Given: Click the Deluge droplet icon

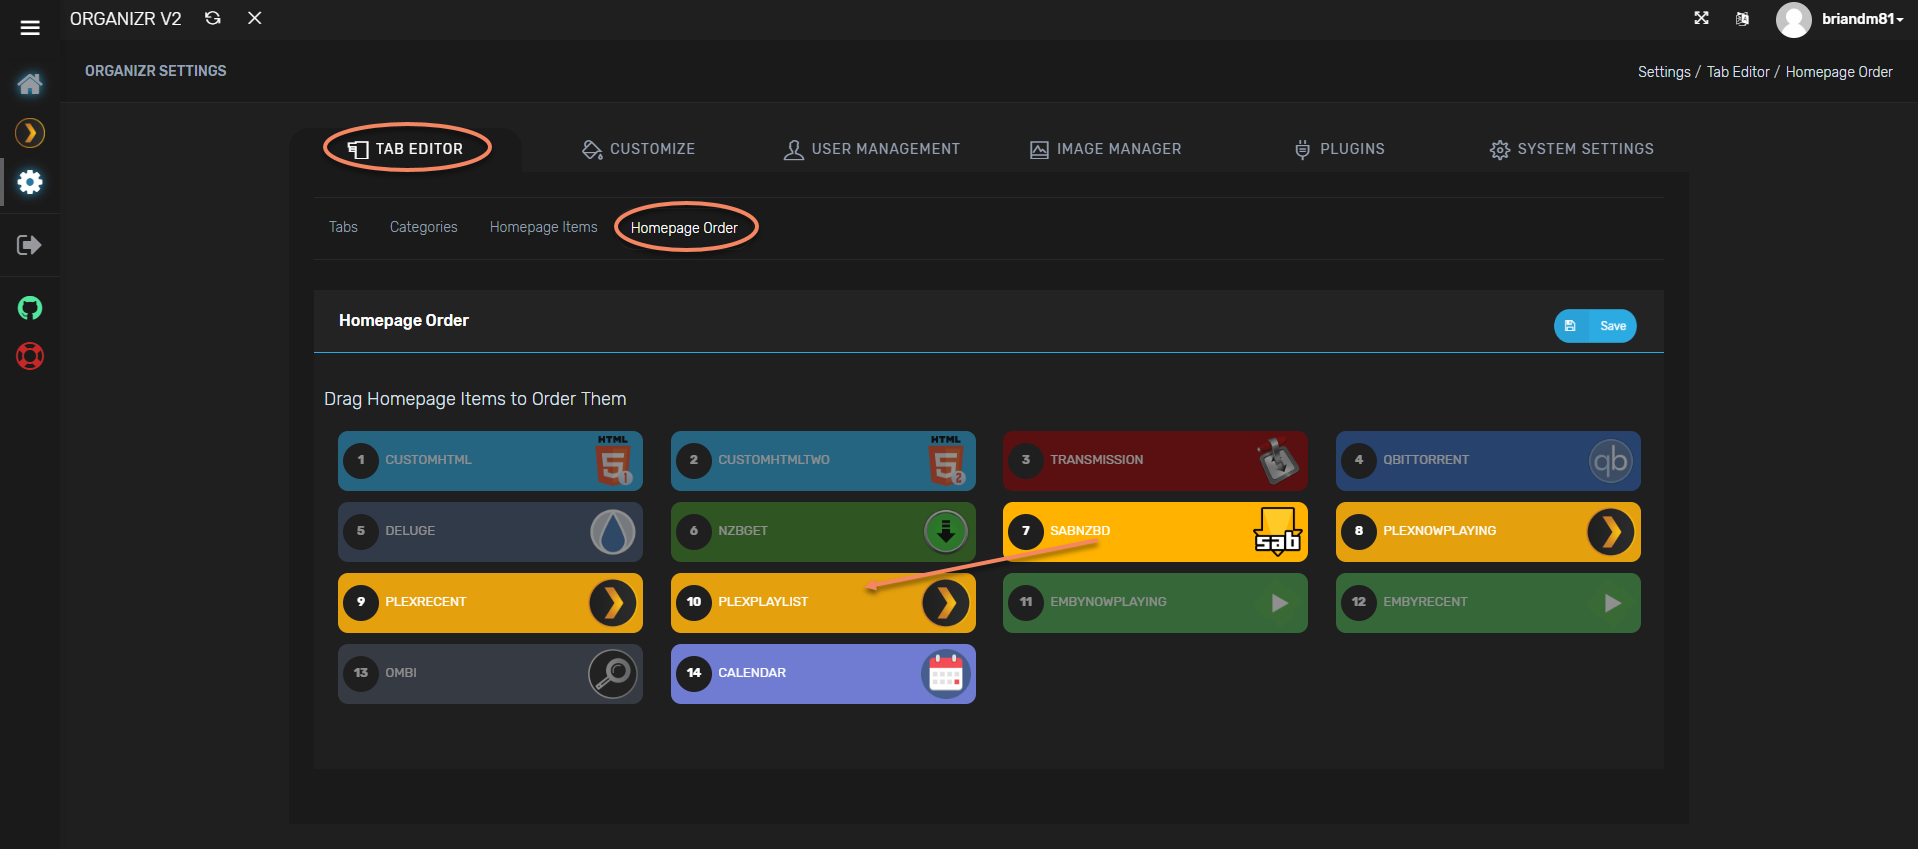Looking at the screenshot, I should (613, 532).
